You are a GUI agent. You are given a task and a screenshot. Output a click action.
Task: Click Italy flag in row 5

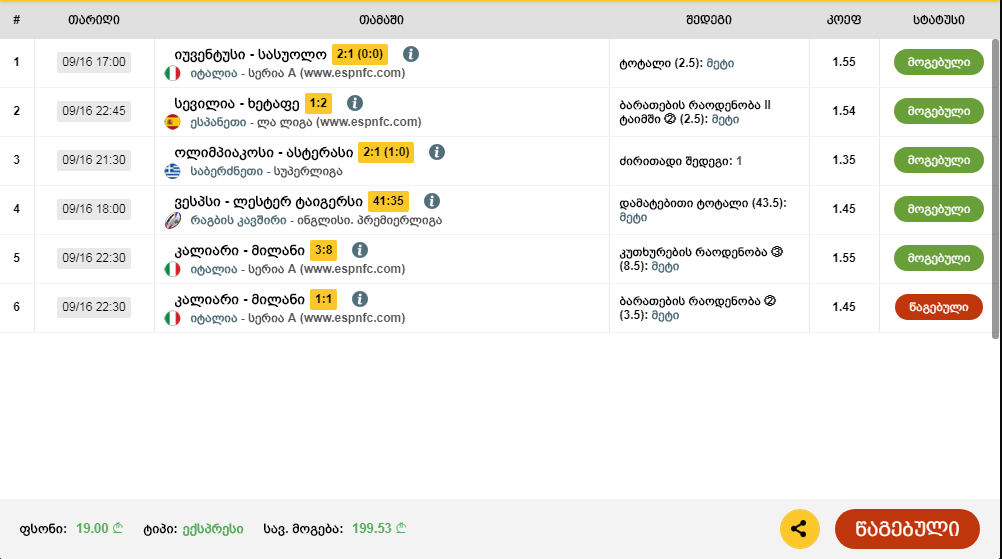173,269
